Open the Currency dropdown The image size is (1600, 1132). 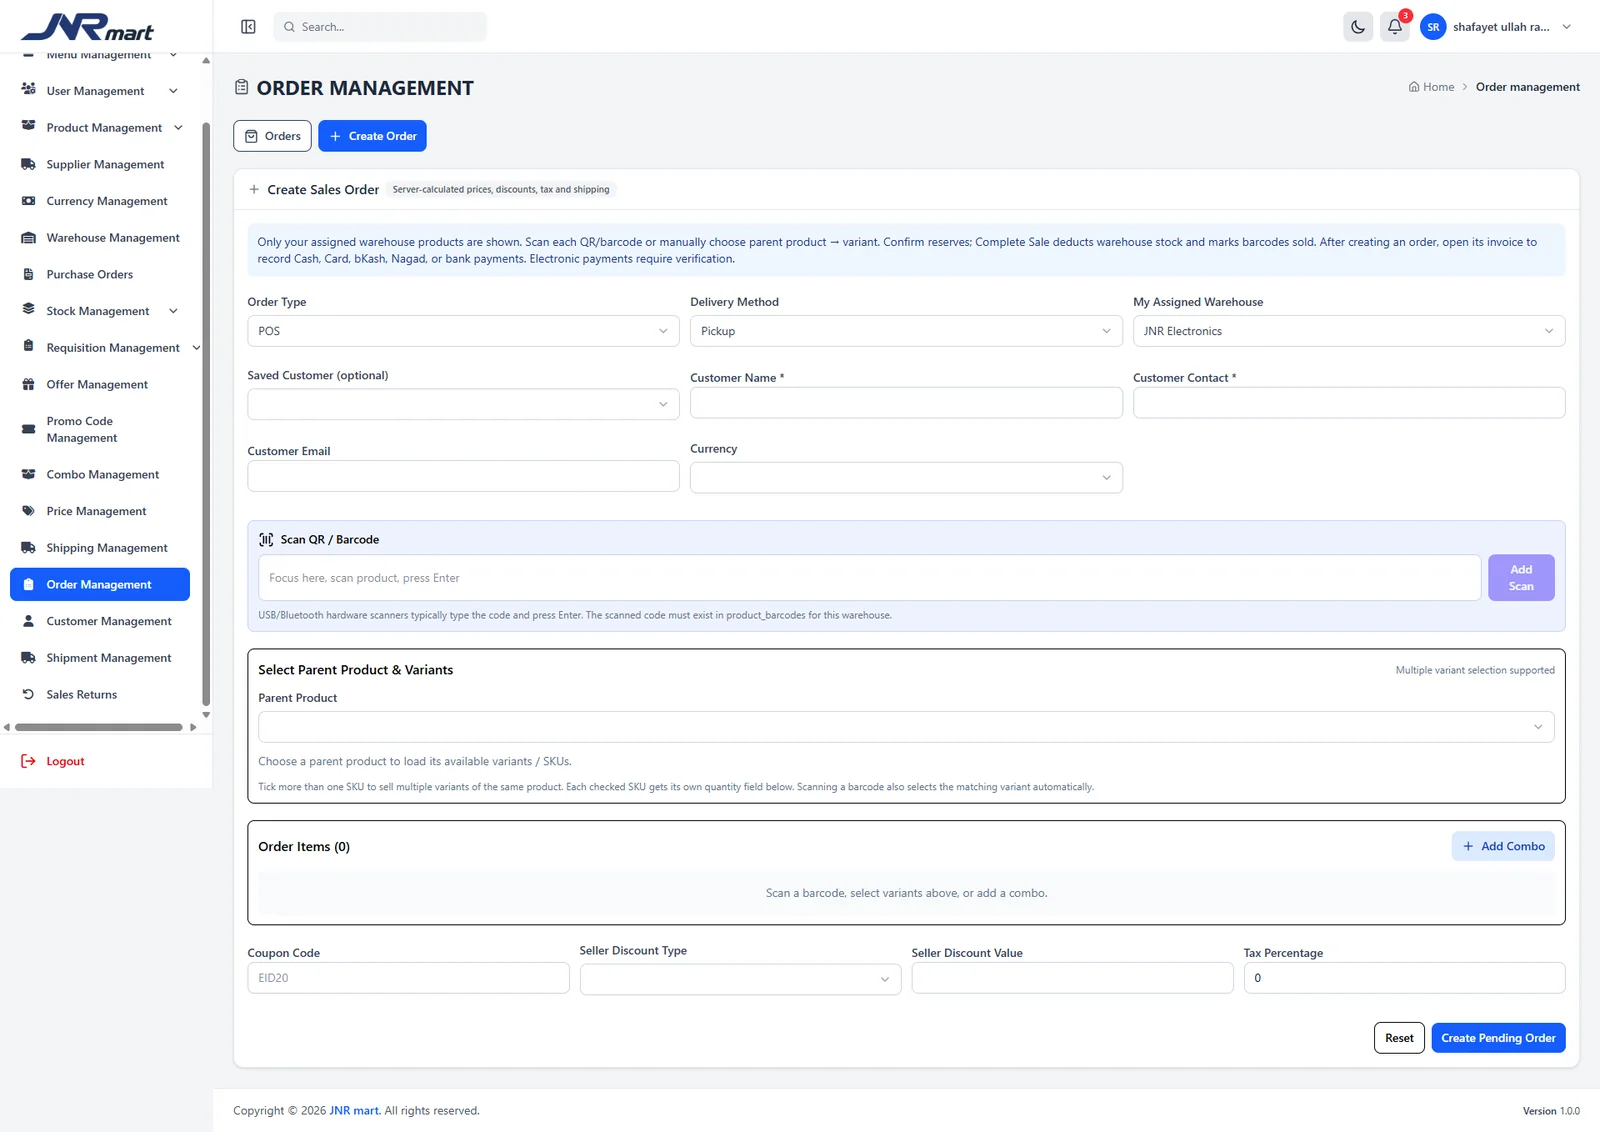(x=906, y=477)
